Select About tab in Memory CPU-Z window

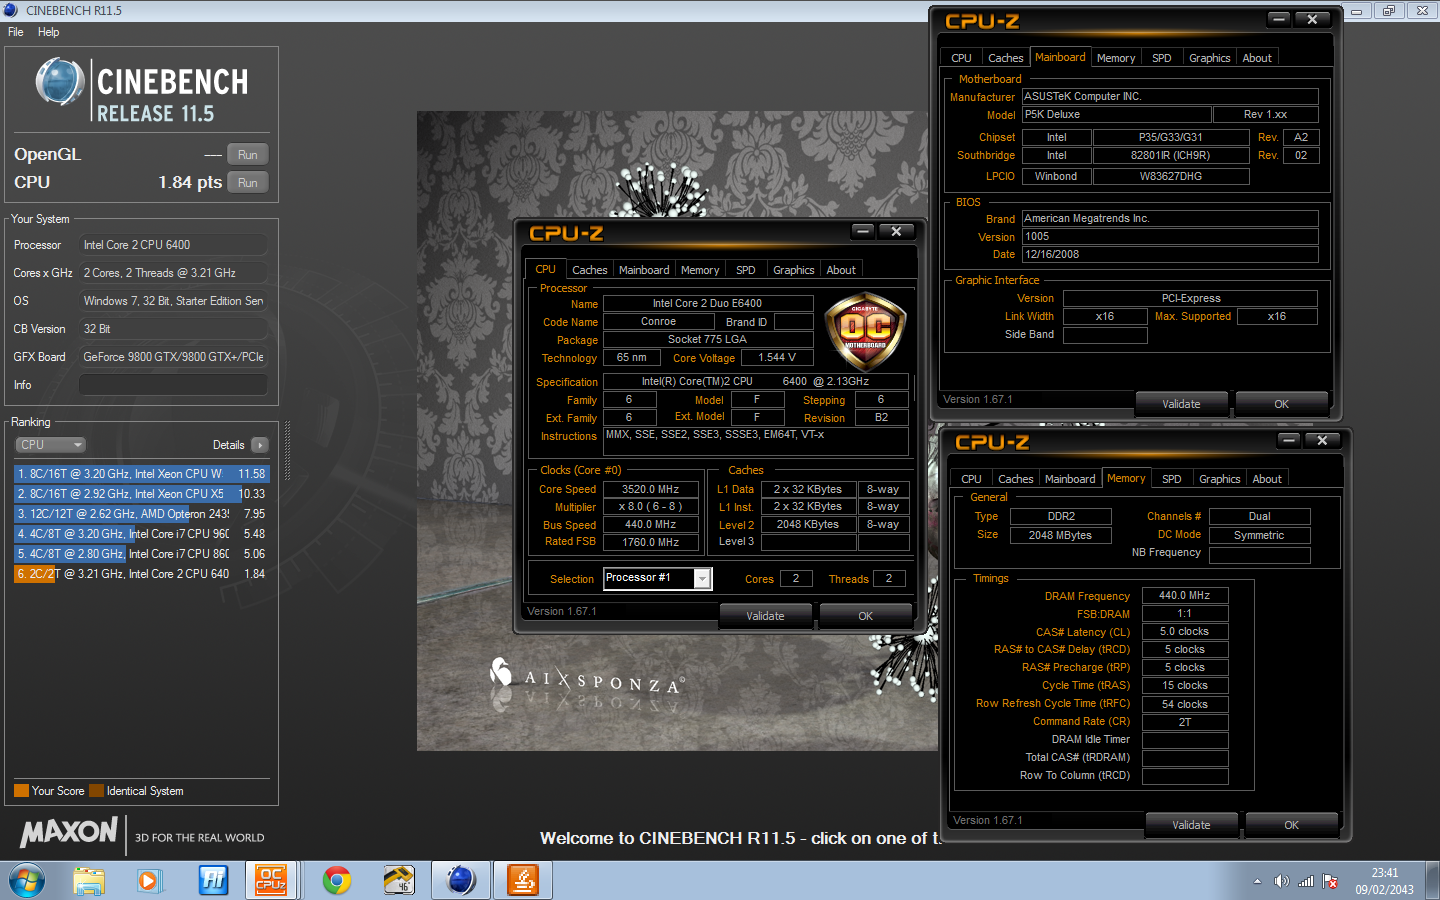[x=1267, y=479]
